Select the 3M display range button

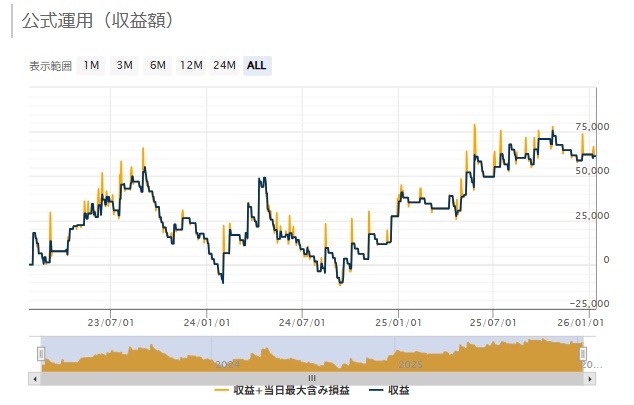125,66
